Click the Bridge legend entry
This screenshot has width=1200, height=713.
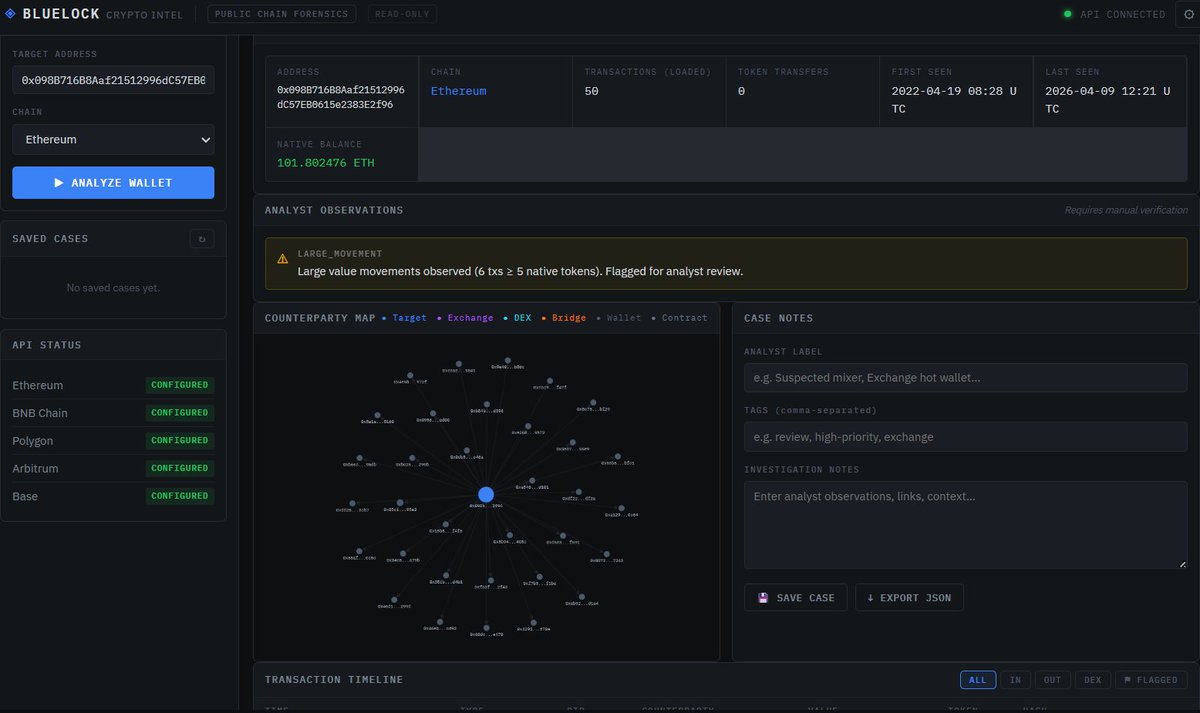[563, 318]
